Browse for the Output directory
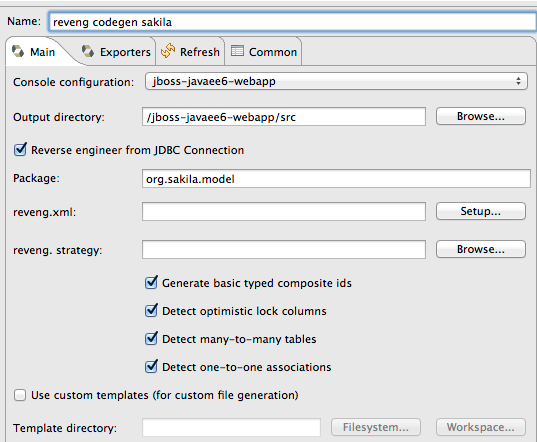The image size is (537, 442). click(x=481, y=116)
